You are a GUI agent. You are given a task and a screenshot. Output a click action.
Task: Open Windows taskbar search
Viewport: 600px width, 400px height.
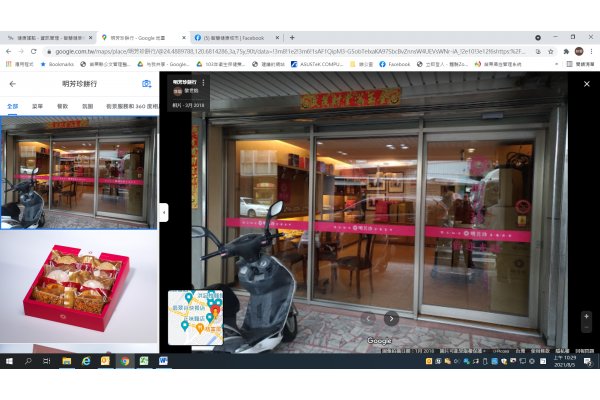point(28,361)
